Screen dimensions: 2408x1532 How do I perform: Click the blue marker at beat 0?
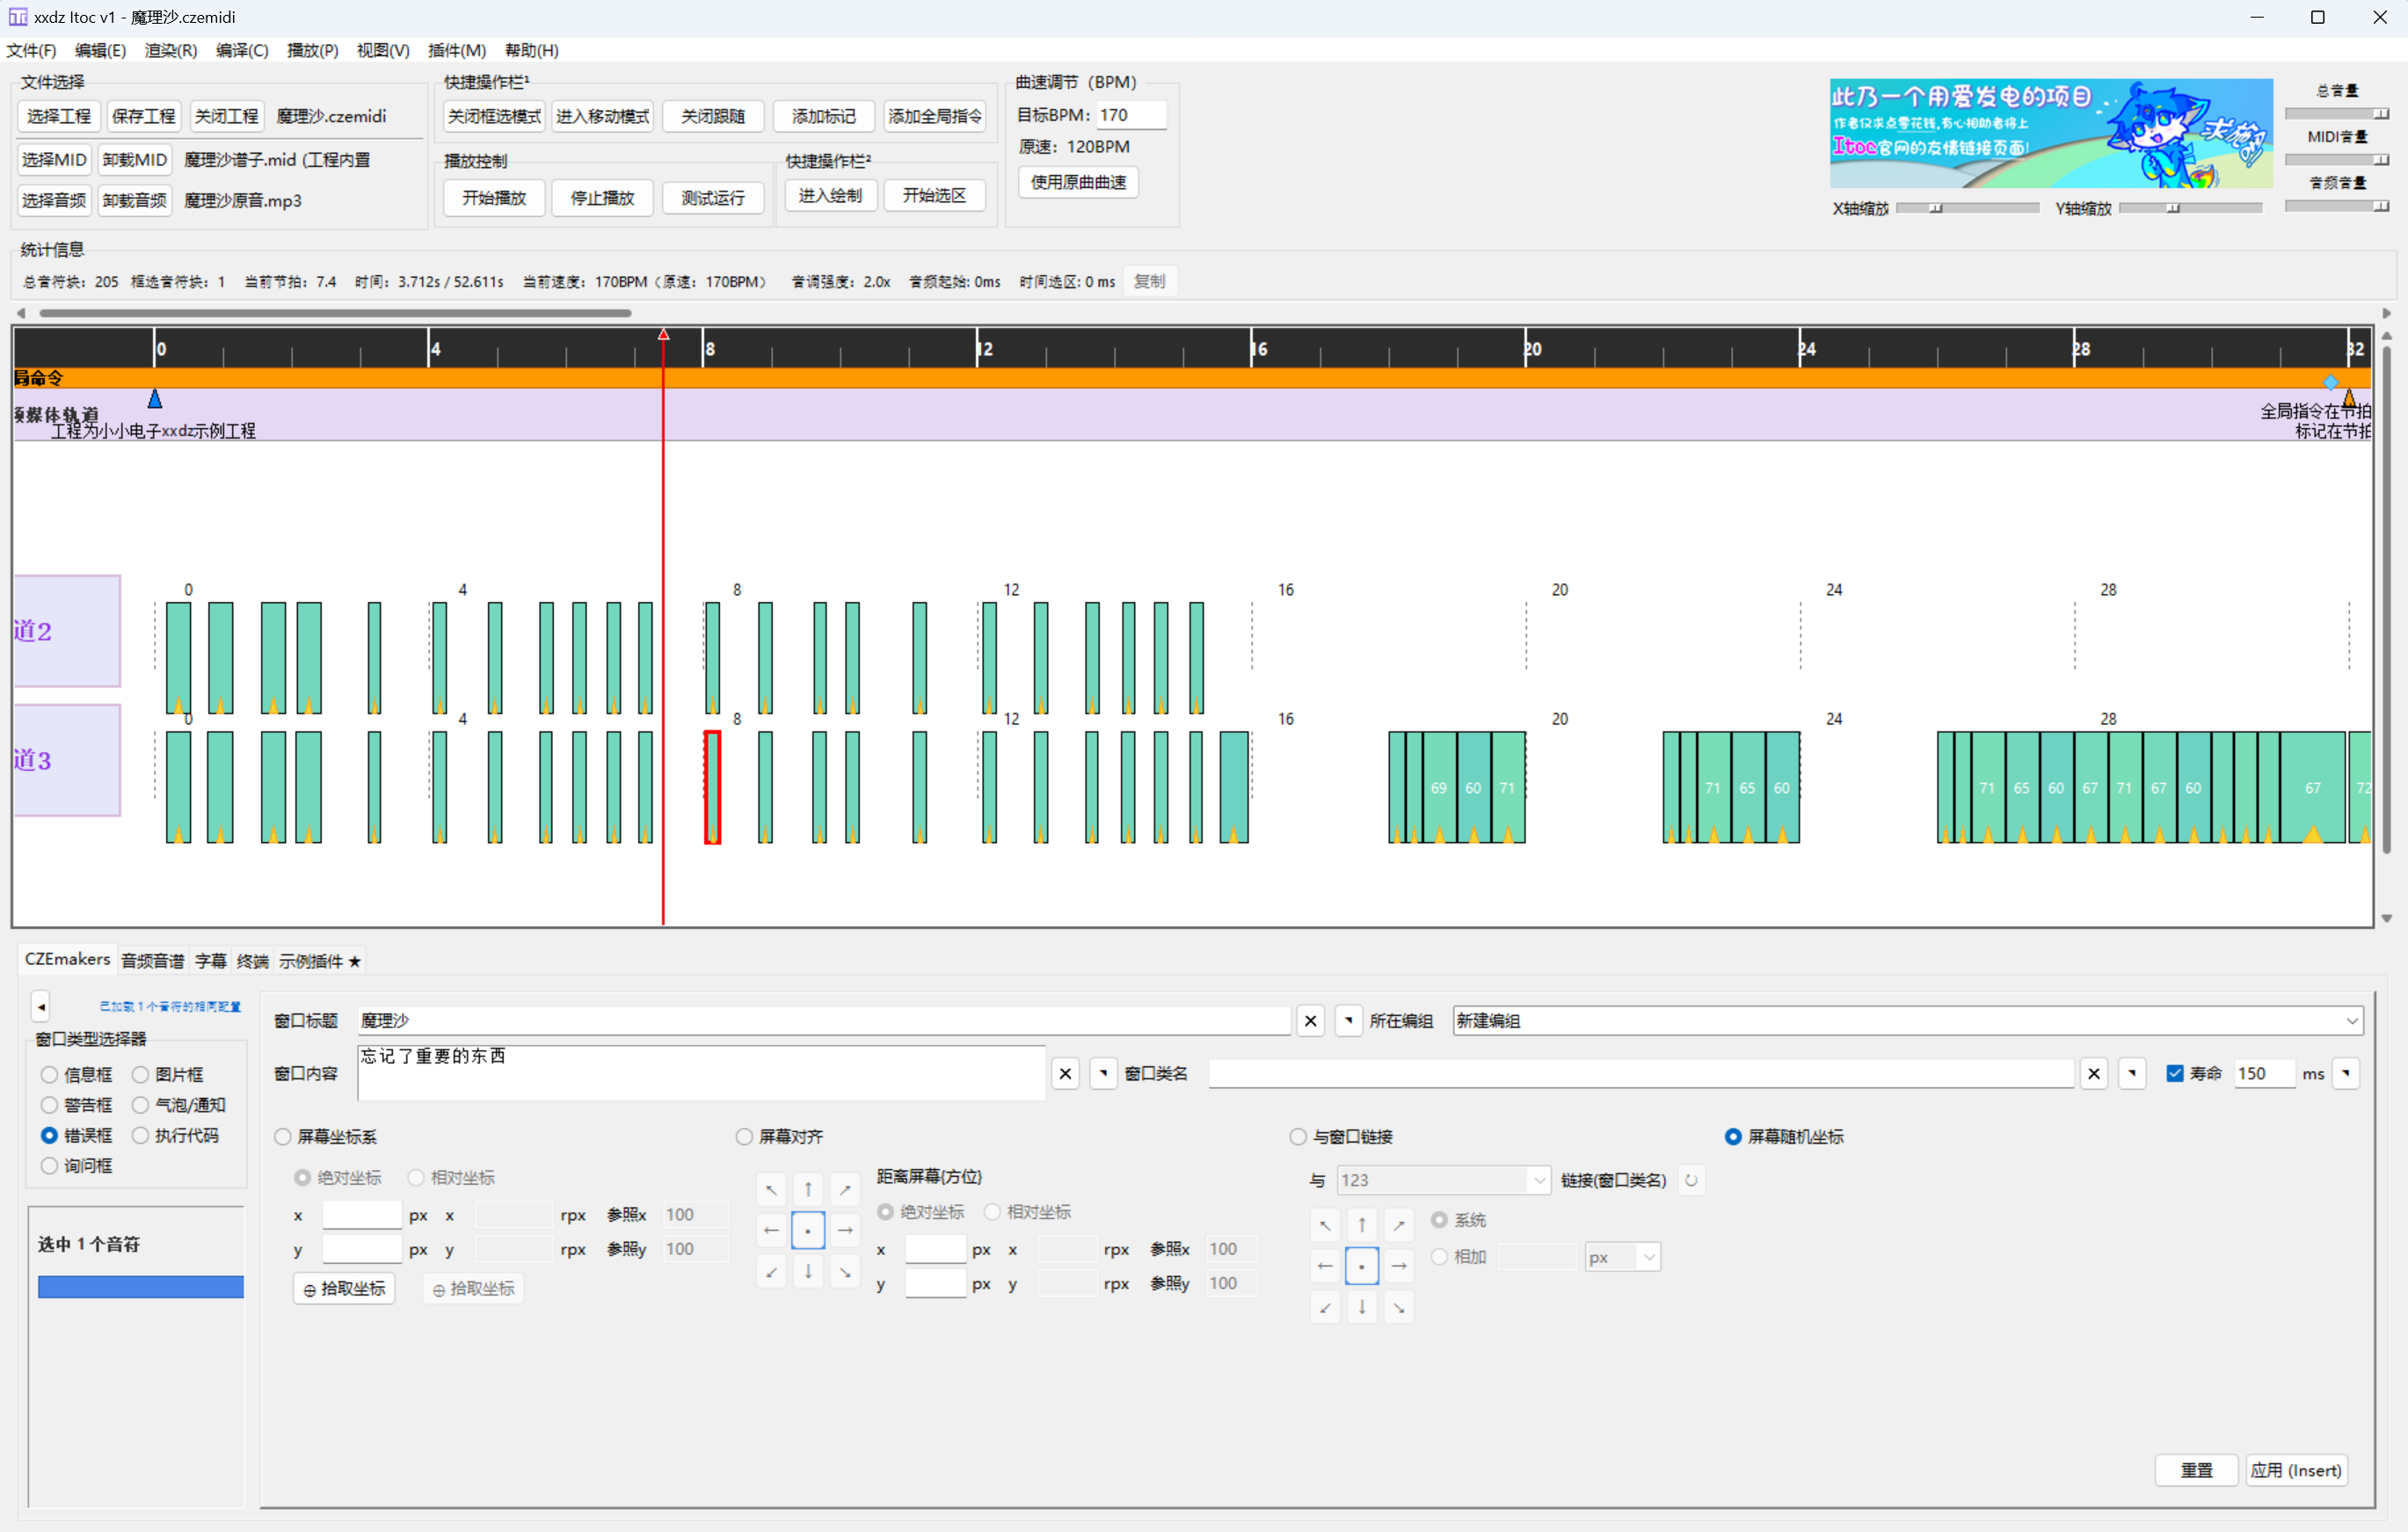(155, 399)
